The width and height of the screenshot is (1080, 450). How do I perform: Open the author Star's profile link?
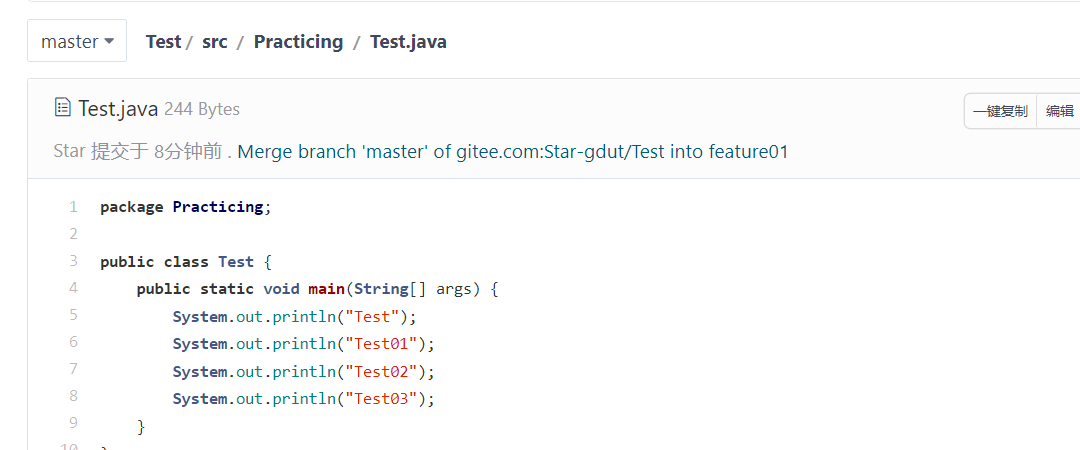click(x=68, y=152)
